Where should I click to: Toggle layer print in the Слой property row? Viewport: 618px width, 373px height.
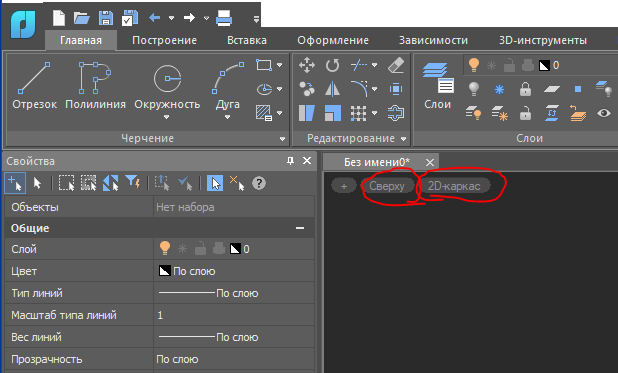click(219, 249)
